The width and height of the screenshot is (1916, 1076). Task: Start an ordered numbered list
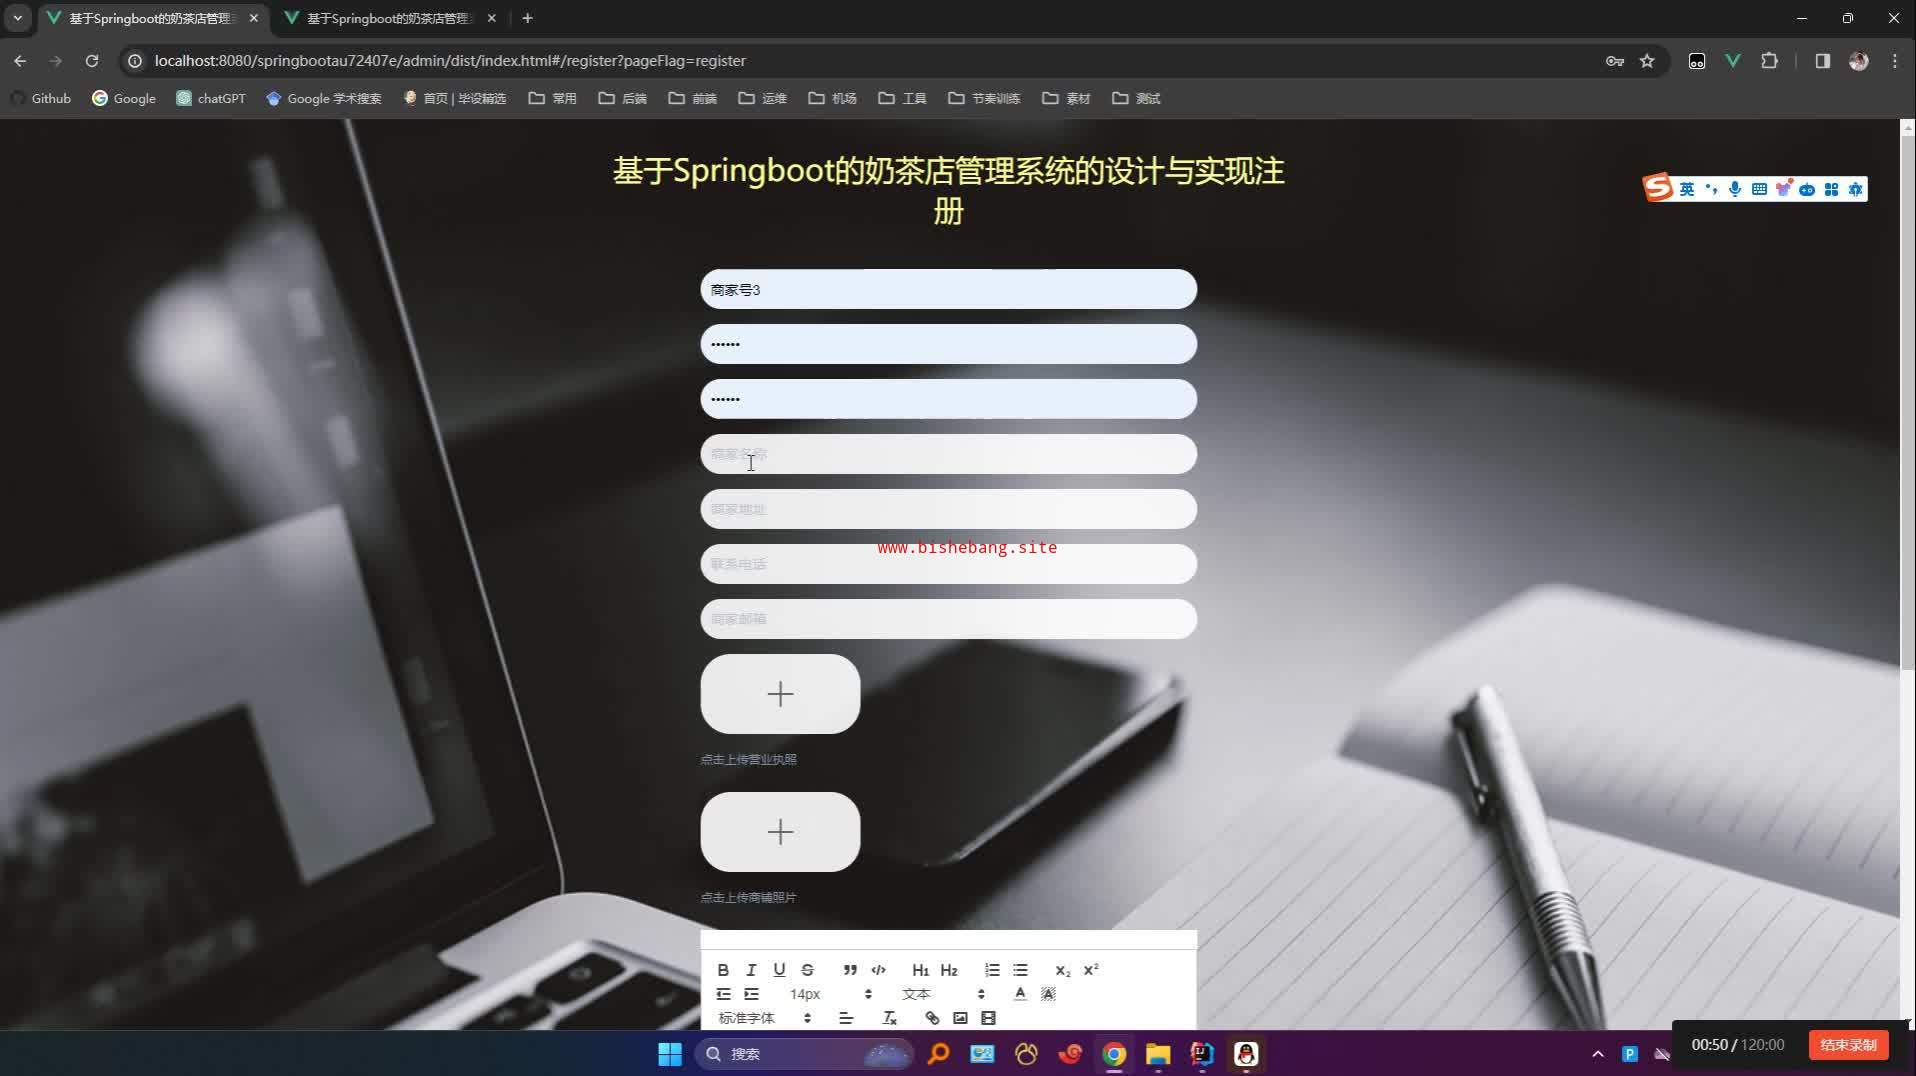tap(992, 970)
